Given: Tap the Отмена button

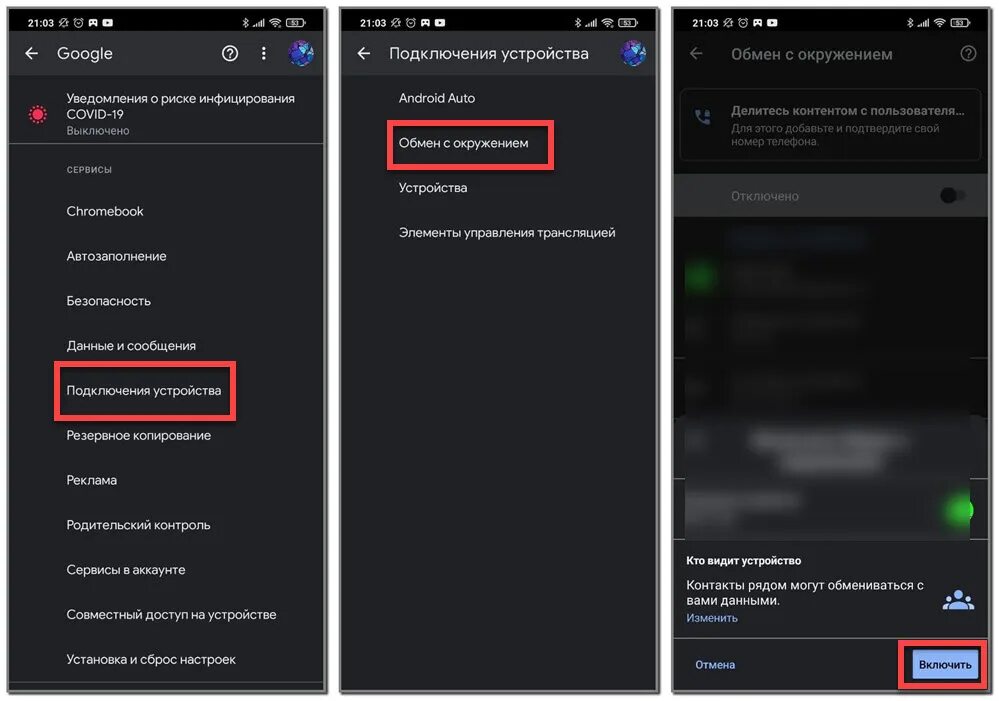Looking at the screenshot, I should point(715,665).
